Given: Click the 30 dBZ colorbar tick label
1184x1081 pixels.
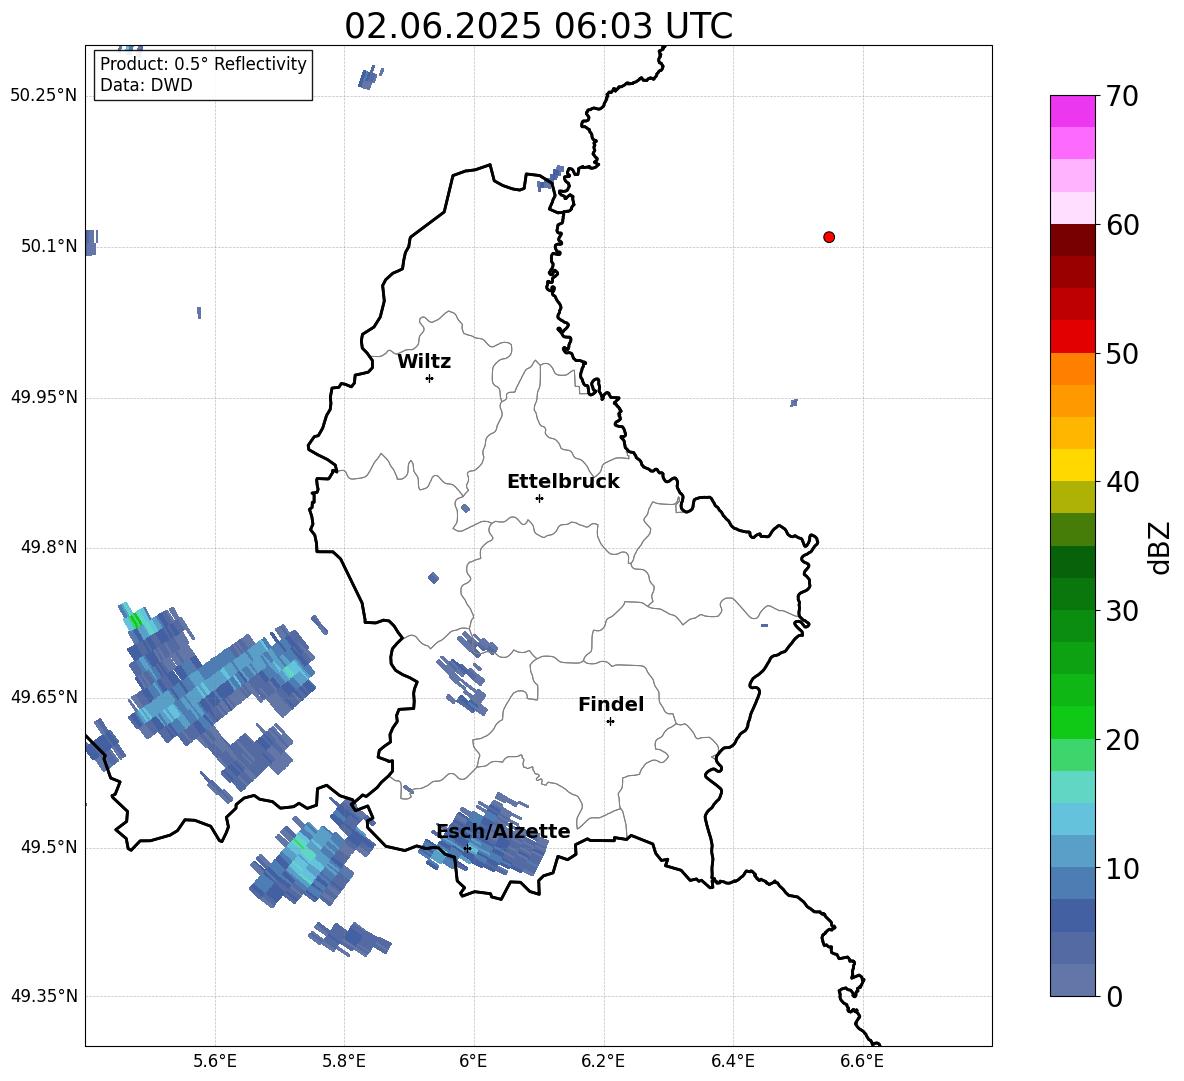Looking at the screenshot, I should [1121, 611].
